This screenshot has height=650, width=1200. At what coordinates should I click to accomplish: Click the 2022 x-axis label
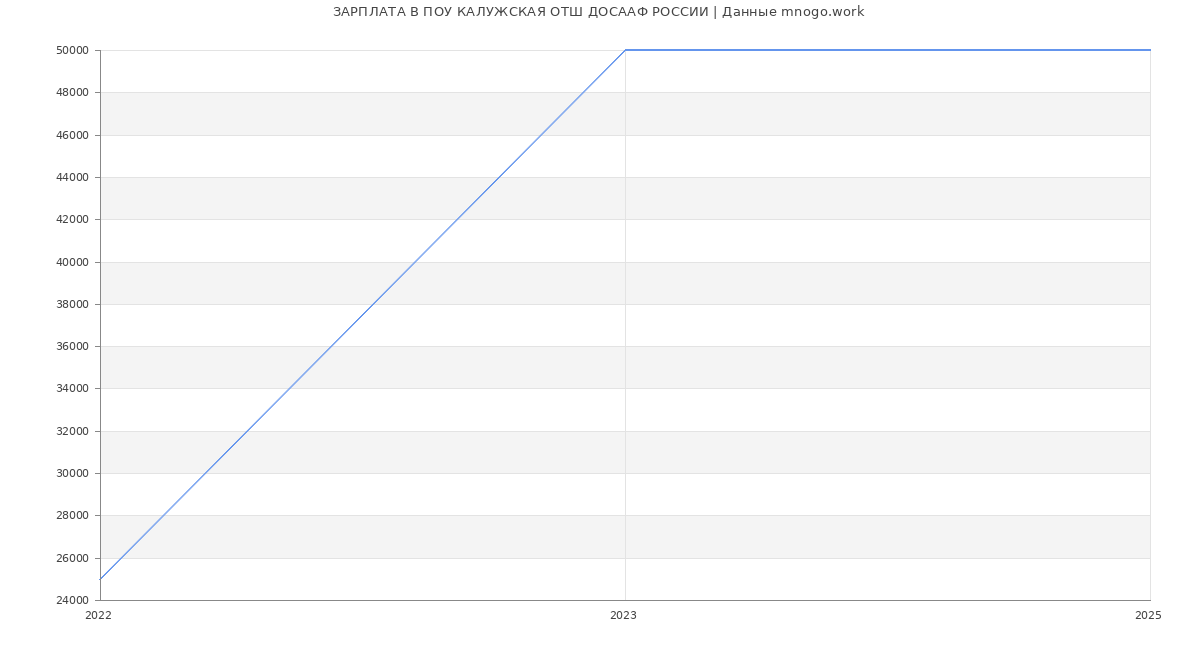(x=99, y=616)
